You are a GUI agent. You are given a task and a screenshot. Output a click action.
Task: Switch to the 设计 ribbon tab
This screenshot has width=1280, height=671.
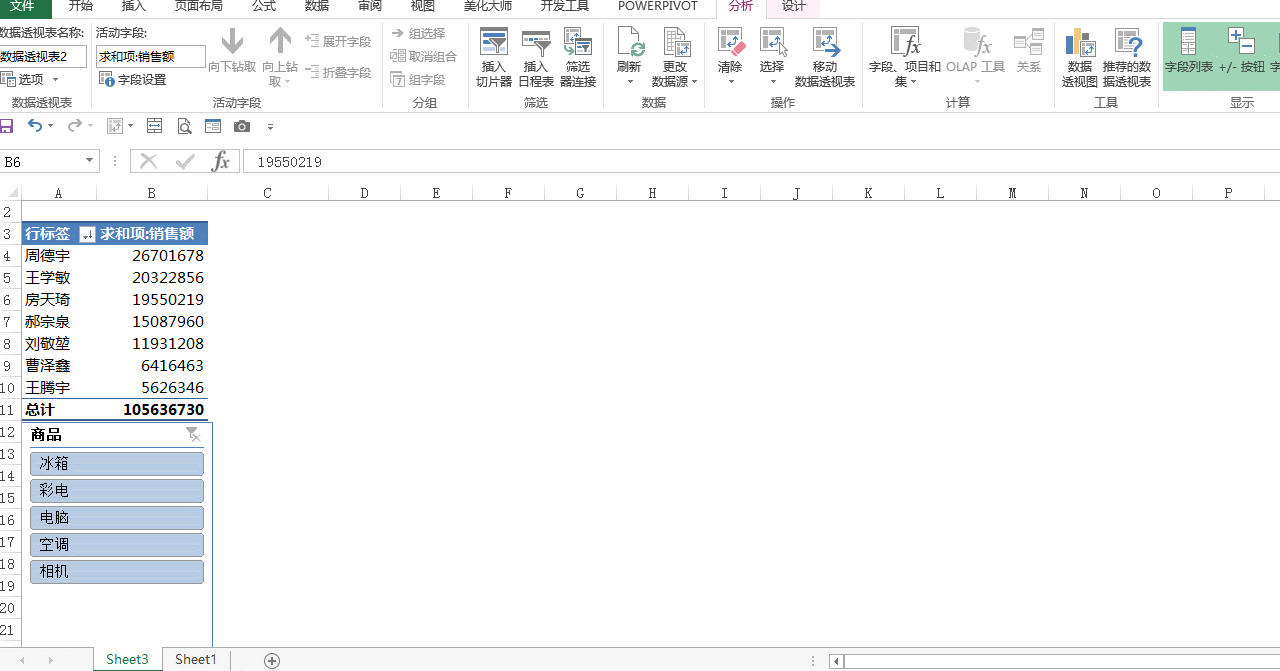tap(793, 6)
